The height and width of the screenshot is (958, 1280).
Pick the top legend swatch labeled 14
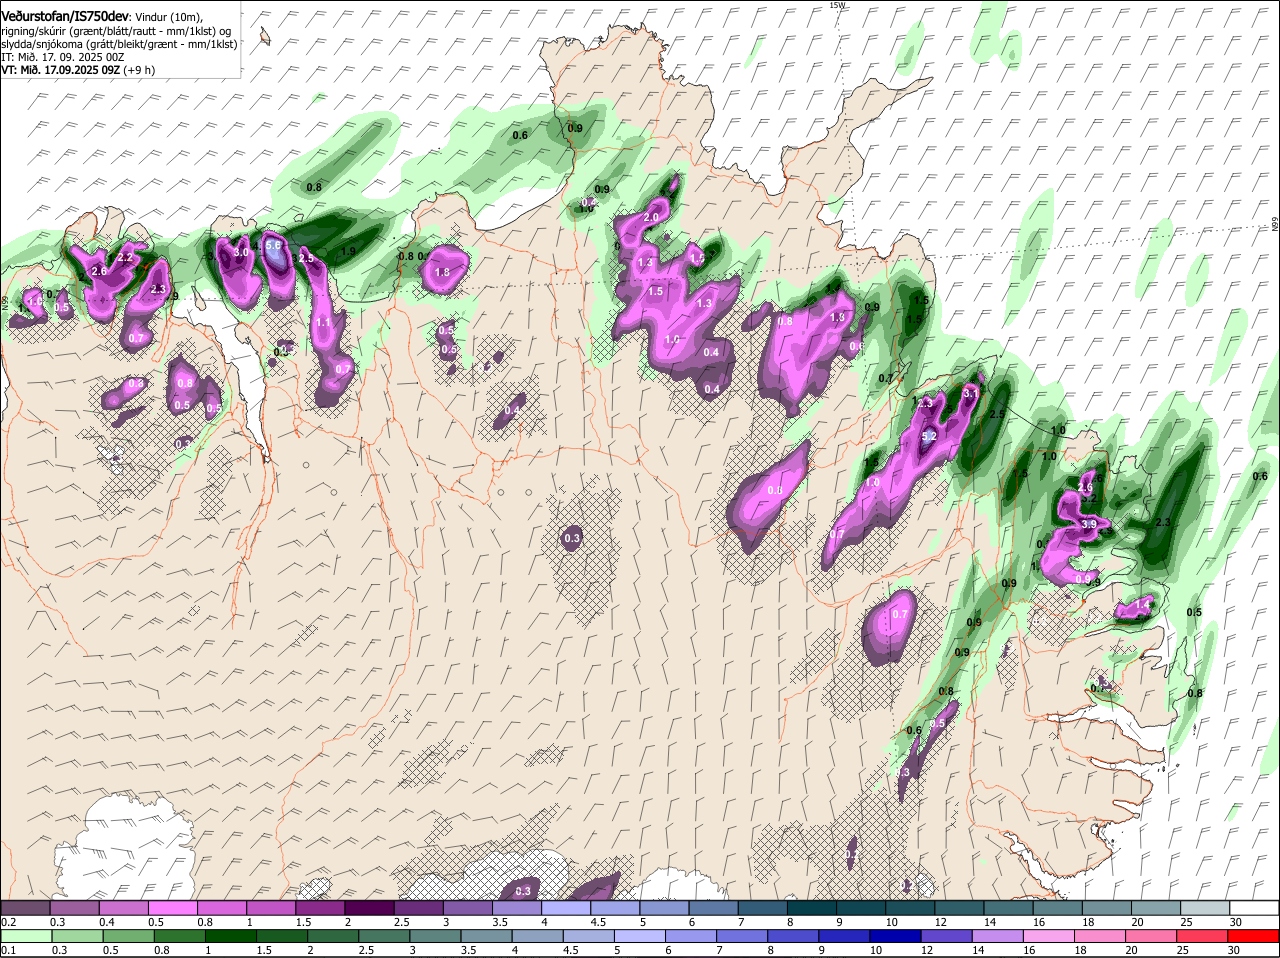1007,907
